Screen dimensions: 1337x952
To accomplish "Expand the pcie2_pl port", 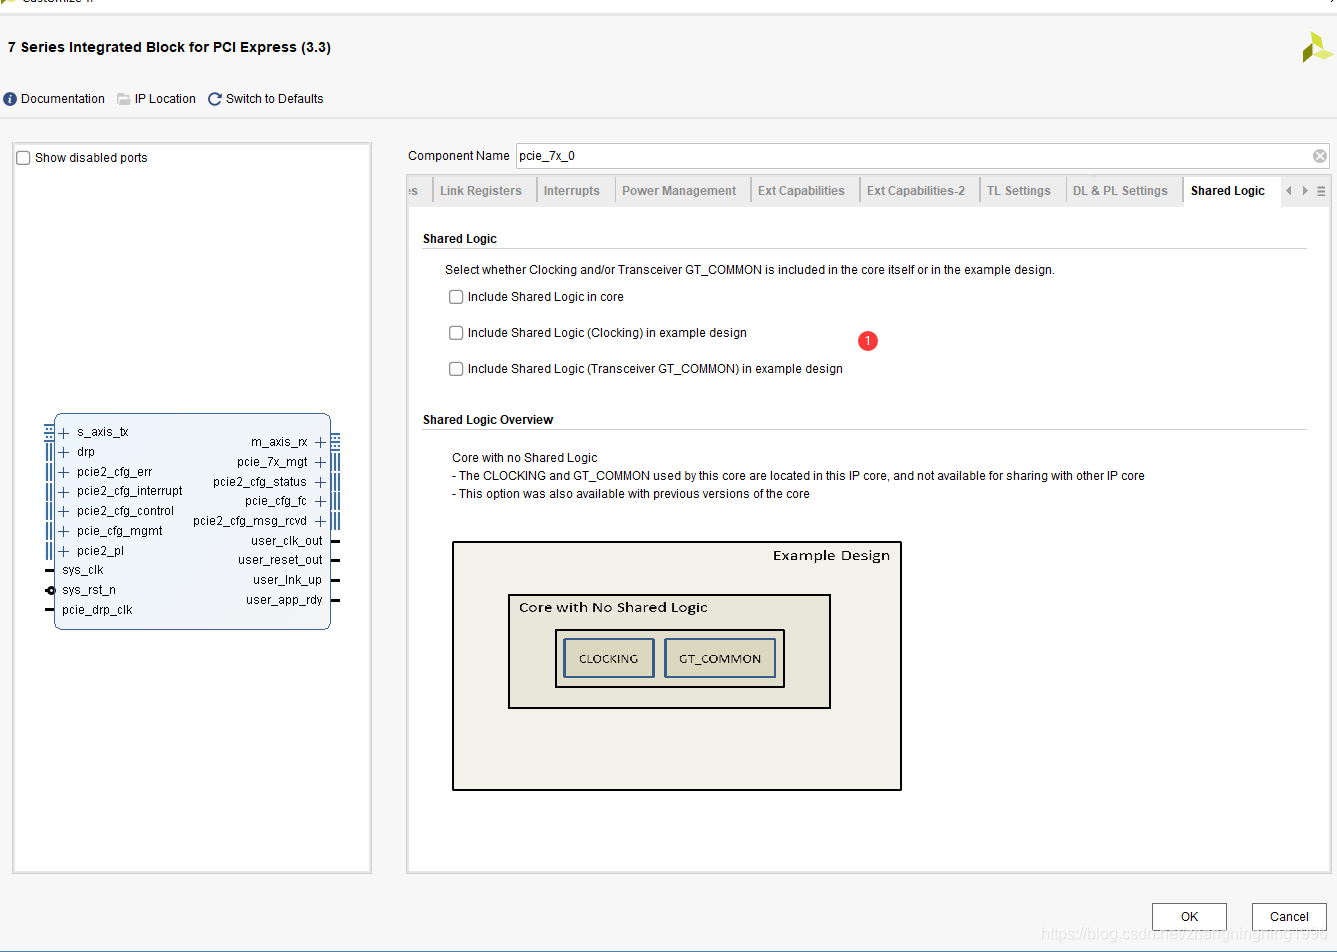I will pyautogui.click(x=64, y=551).
